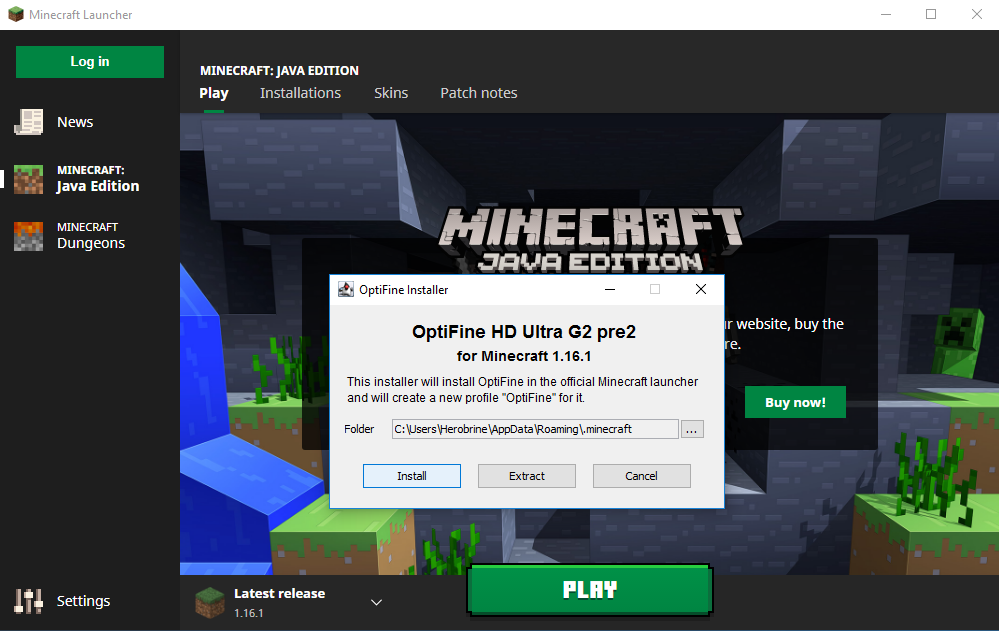Click the OptiFine Installer Java icon
Screen dimensions: 999x631
coord(345,289)
